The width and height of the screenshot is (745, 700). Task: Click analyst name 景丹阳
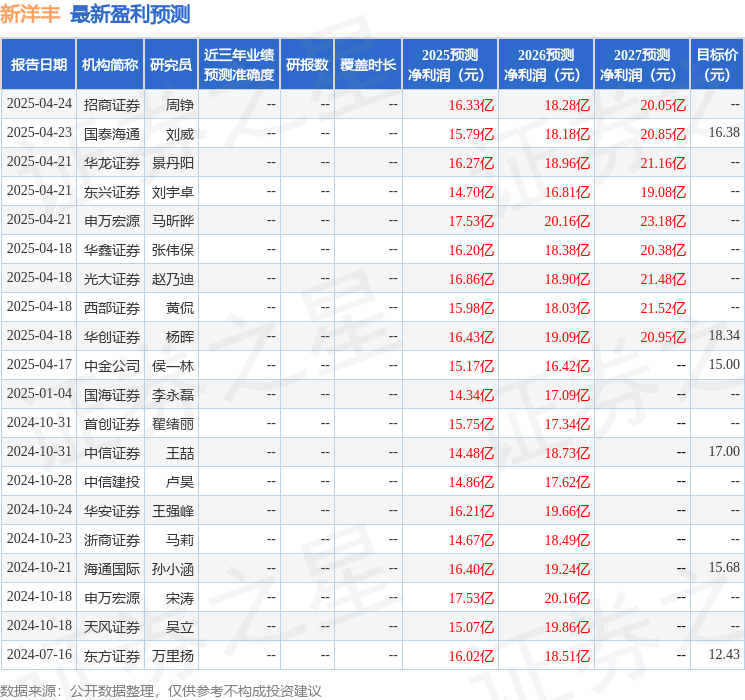(x=172, y=163)
